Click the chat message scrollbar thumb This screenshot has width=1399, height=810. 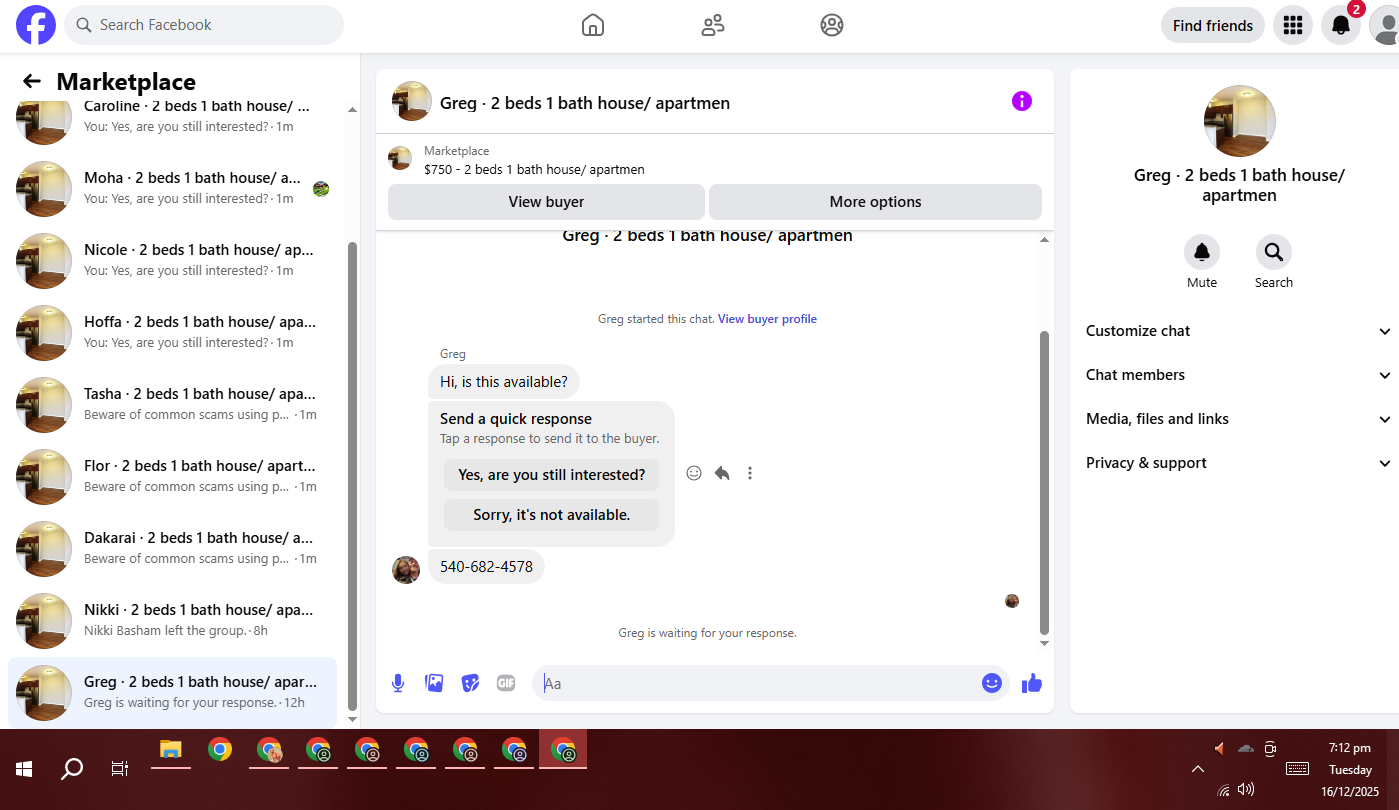point(1045,482)
